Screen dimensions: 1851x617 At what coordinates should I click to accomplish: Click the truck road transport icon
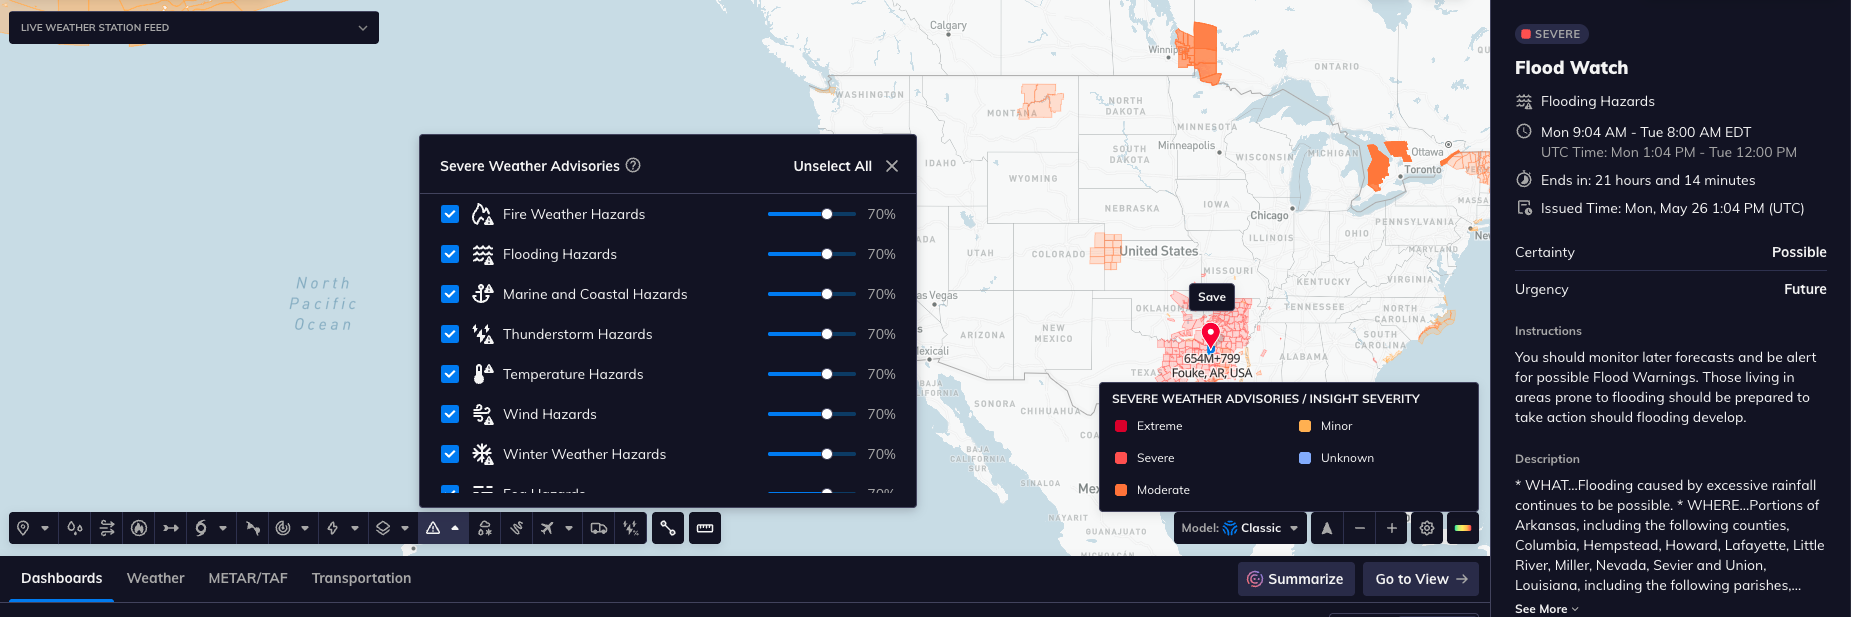(599, 528)
